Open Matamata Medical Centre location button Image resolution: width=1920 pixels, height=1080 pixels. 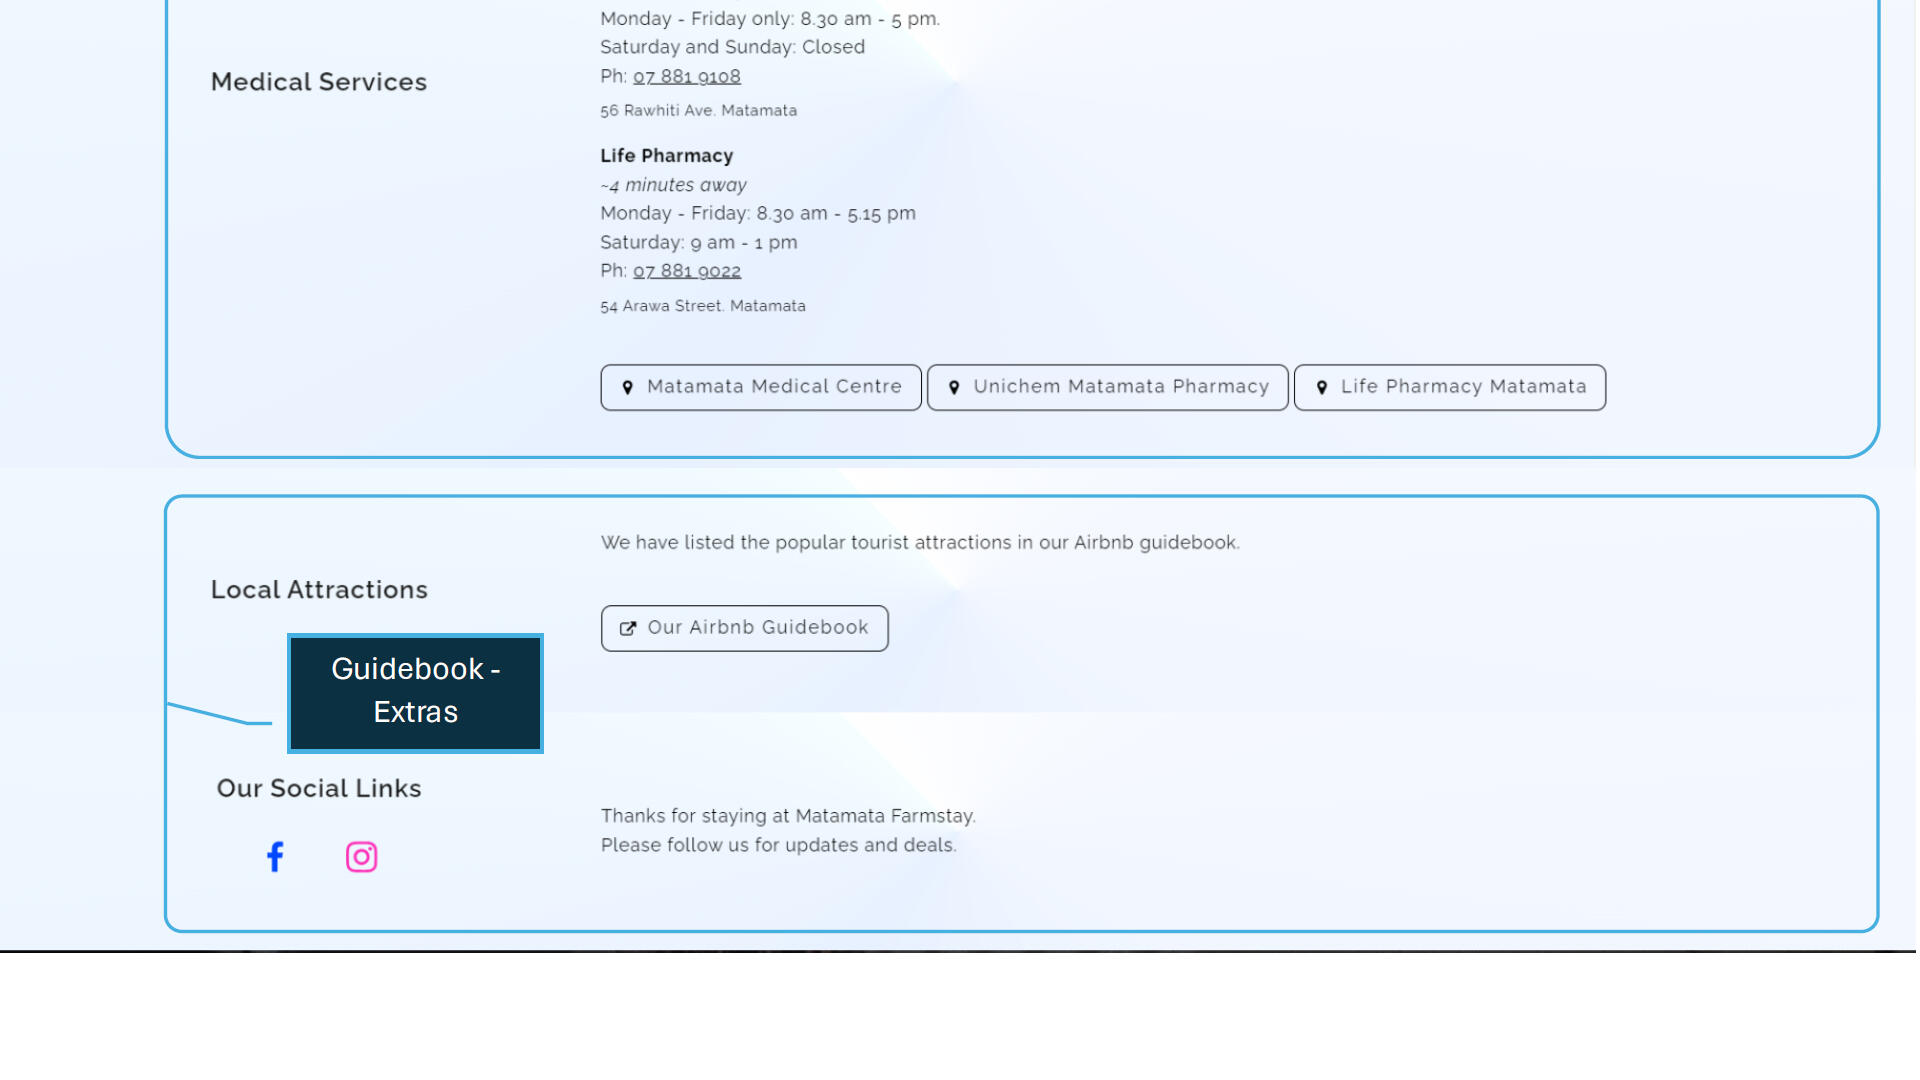pyautogui.click(x=761, y=387)
